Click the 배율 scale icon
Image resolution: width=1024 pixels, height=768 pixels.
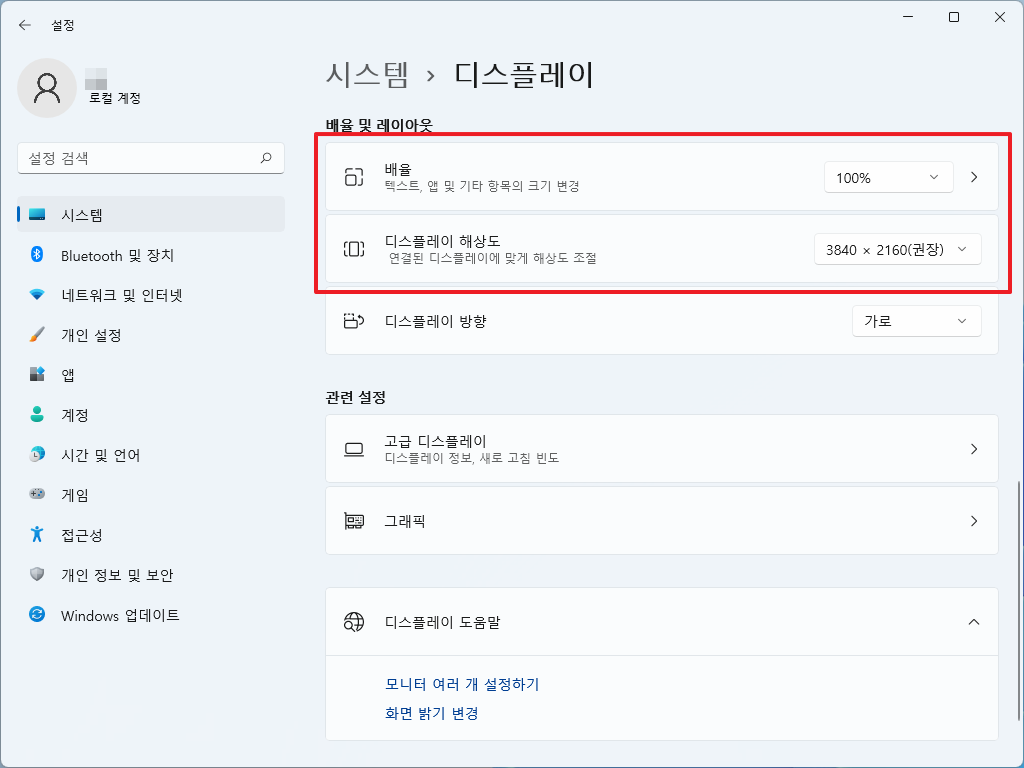coord(354,177)
